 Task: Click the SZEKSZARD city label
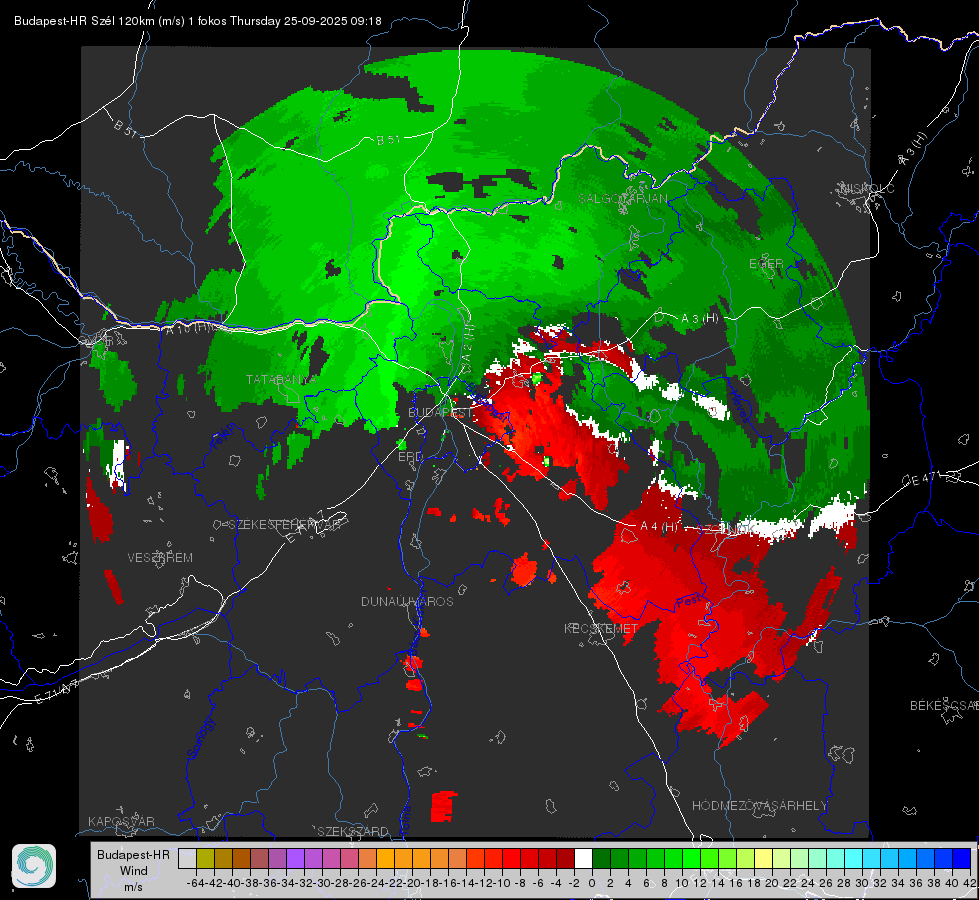[x=353, y=831]
